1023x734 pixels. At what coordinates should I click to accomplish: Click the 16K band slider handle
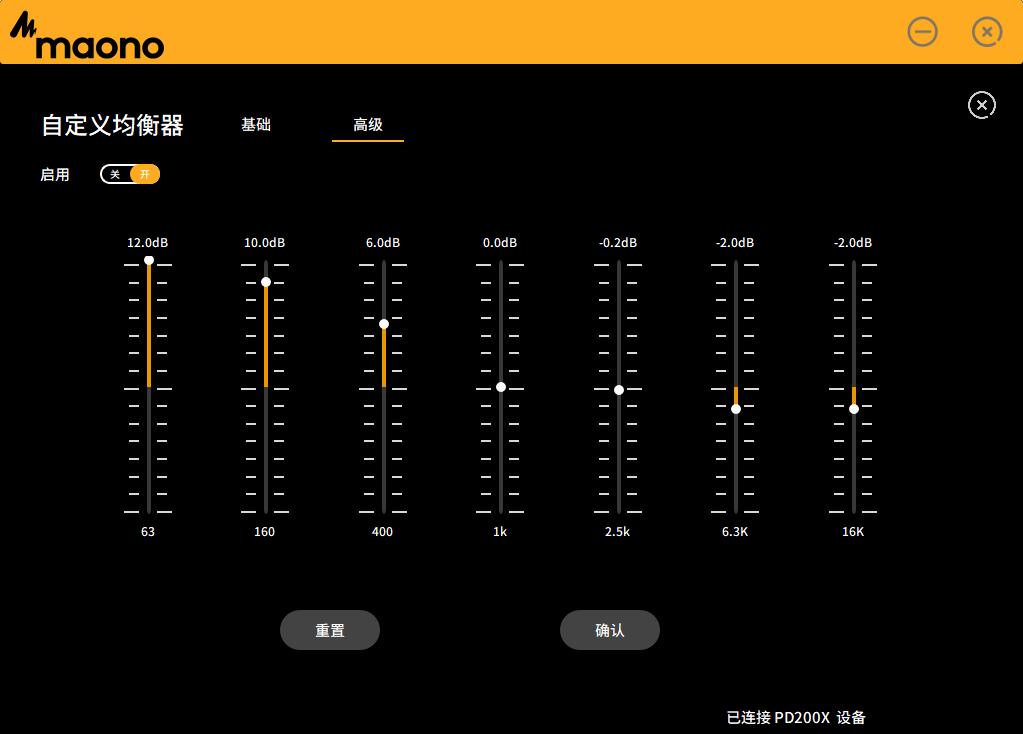coord(854,409)
